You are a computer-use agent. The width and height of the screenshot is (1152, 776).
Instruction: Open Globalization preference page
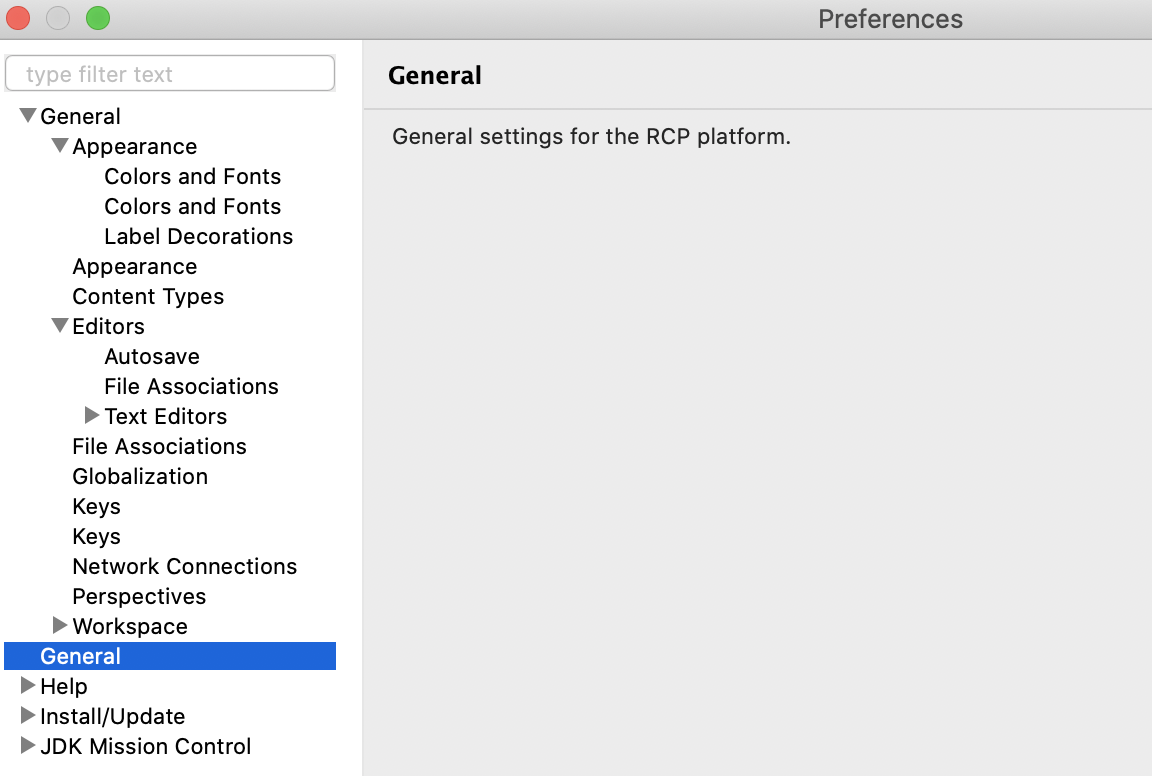point(140,476)
